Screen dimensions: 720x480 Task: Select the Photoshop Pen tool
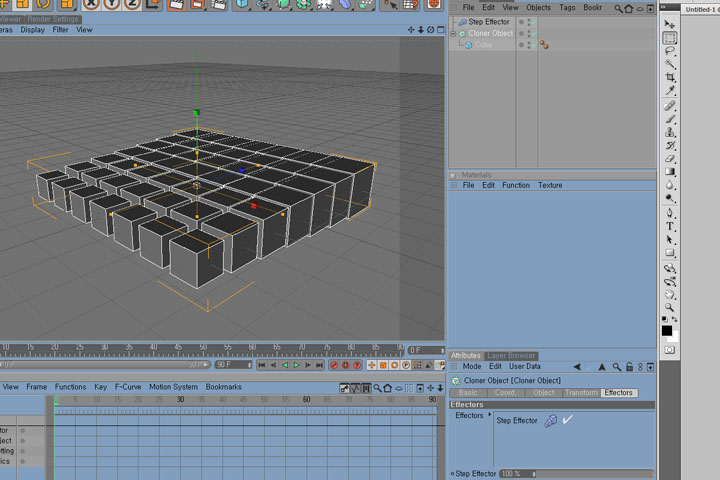(x=670, y=213)
